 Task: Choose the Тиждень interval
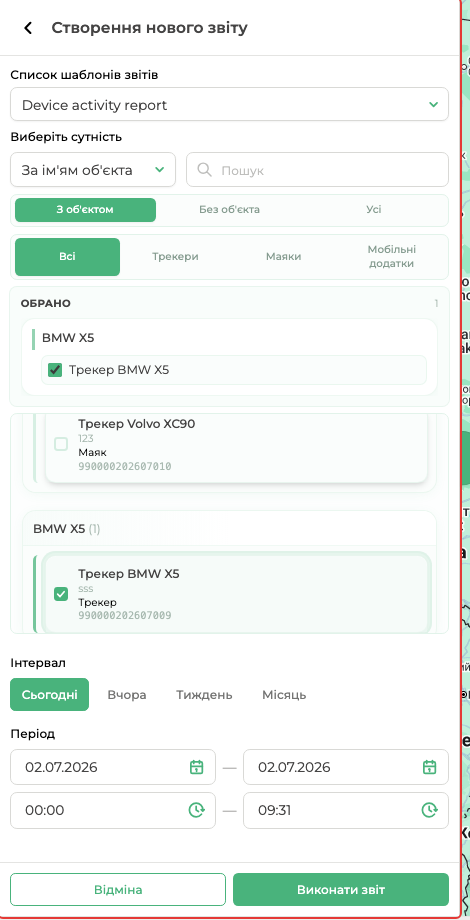tap(204, 695)
